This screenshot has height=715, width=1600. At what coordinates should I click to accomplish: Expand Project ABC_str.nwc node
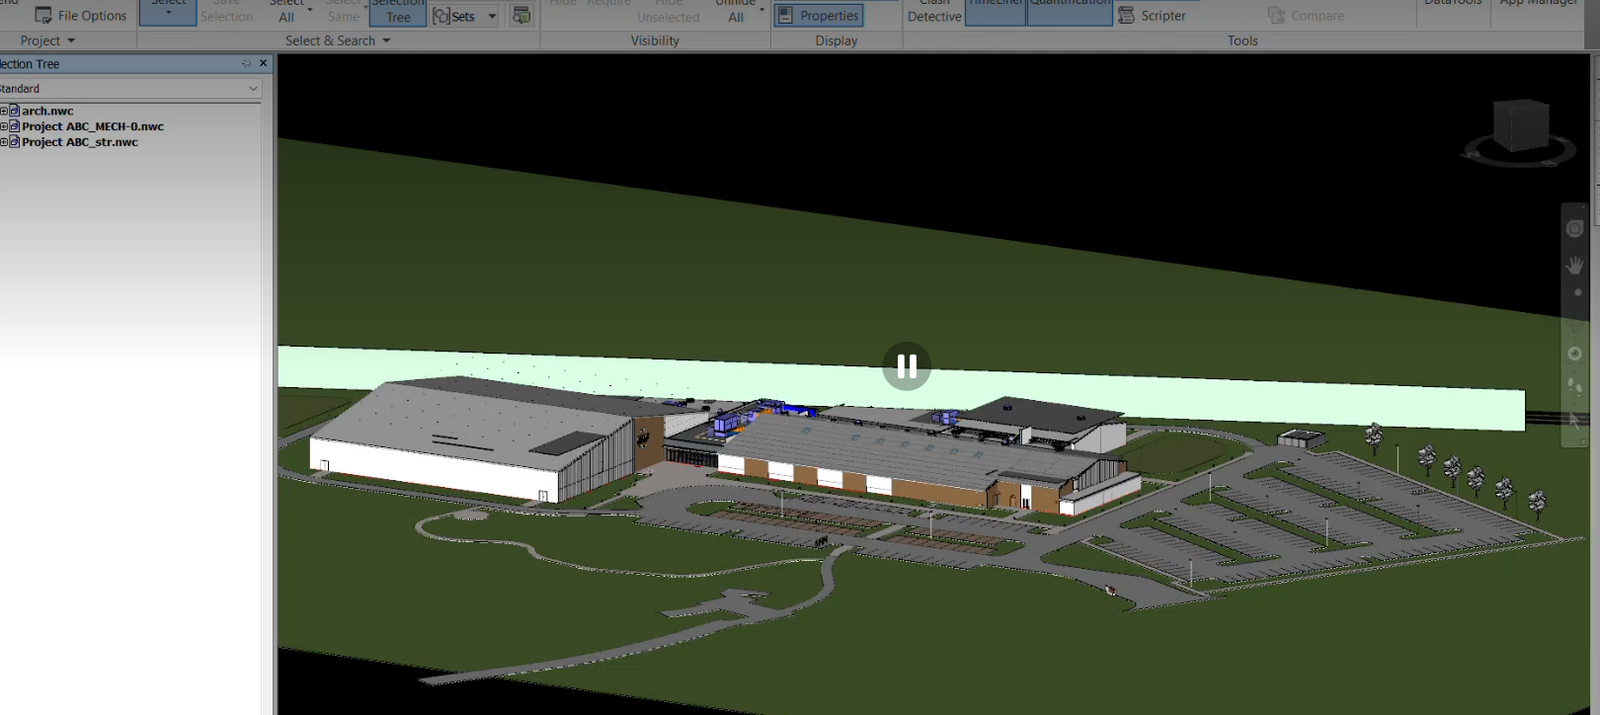pyautogui.click(x=4, y=142)
